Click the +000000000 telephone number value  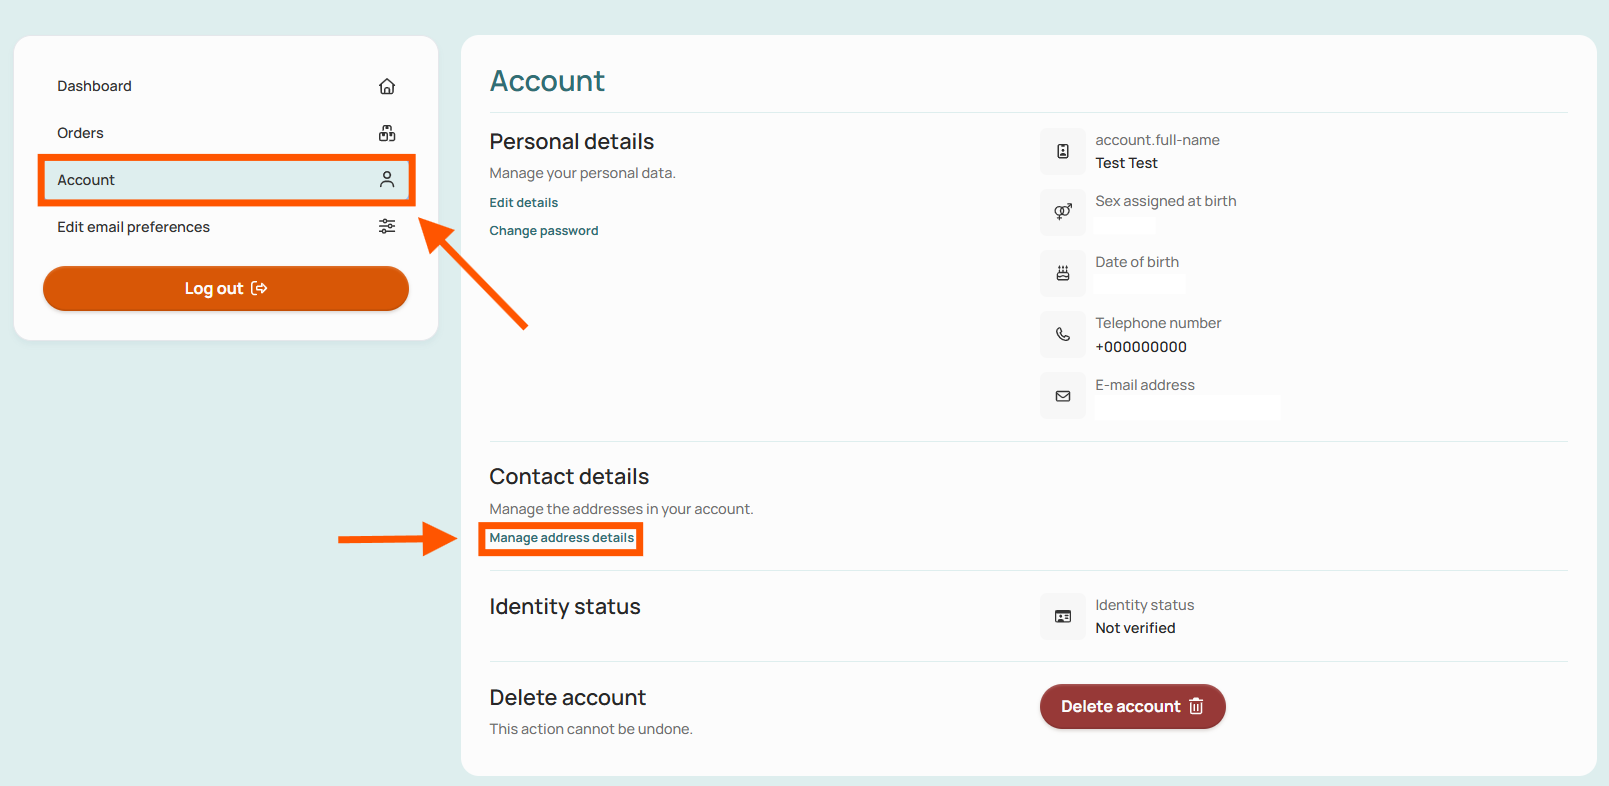(1141, 347)
